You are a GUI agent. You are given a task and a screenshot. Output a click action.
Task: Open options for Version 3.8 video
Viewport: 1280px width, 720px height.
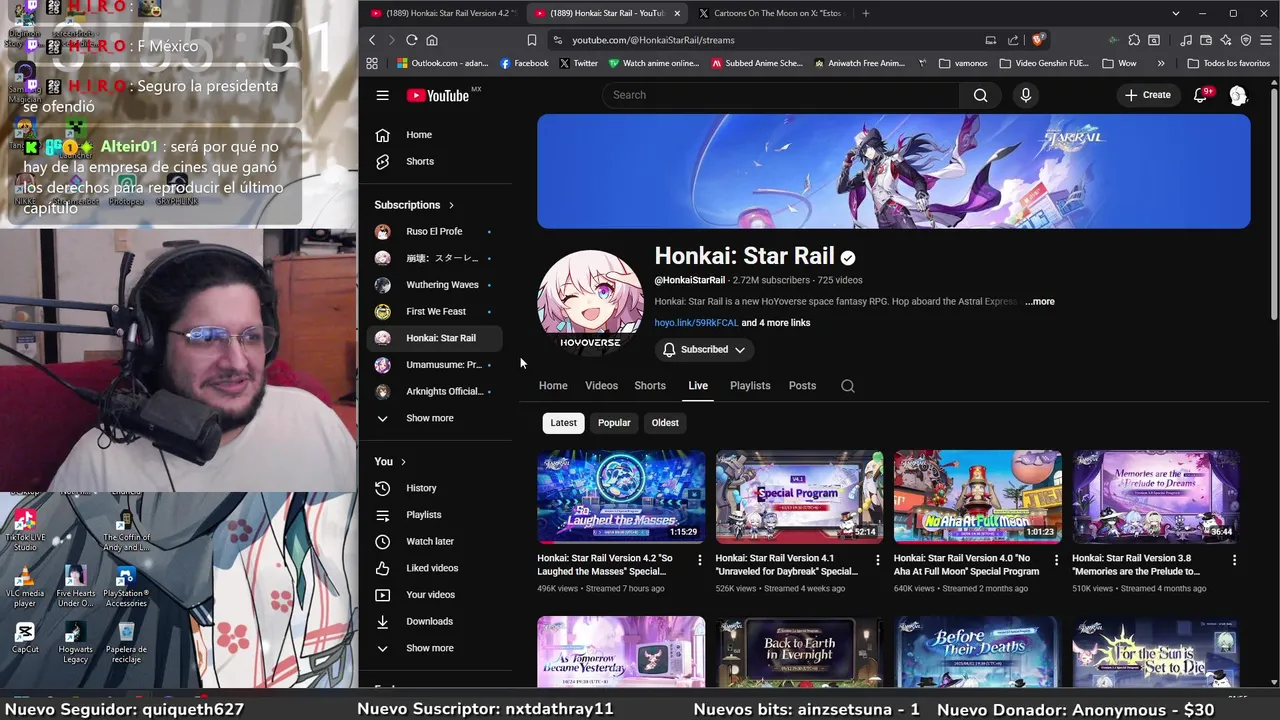pos(1234,560)
